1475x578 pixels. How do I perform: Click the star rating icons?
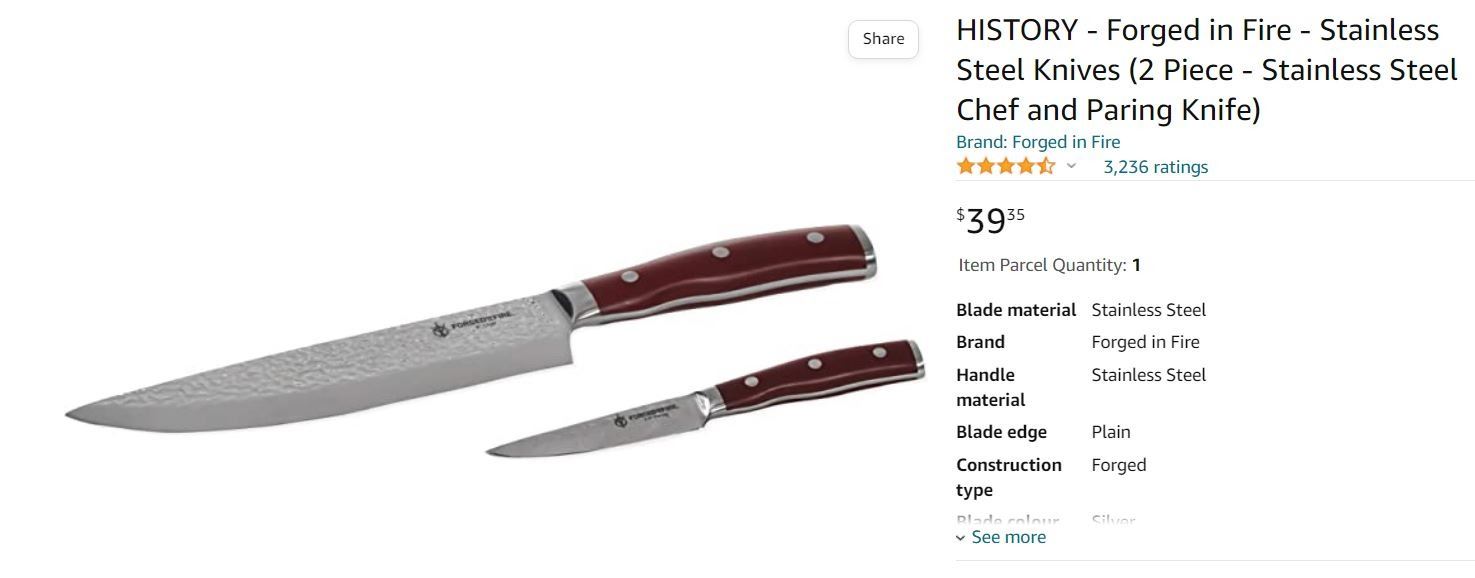tap(1005, 166)
